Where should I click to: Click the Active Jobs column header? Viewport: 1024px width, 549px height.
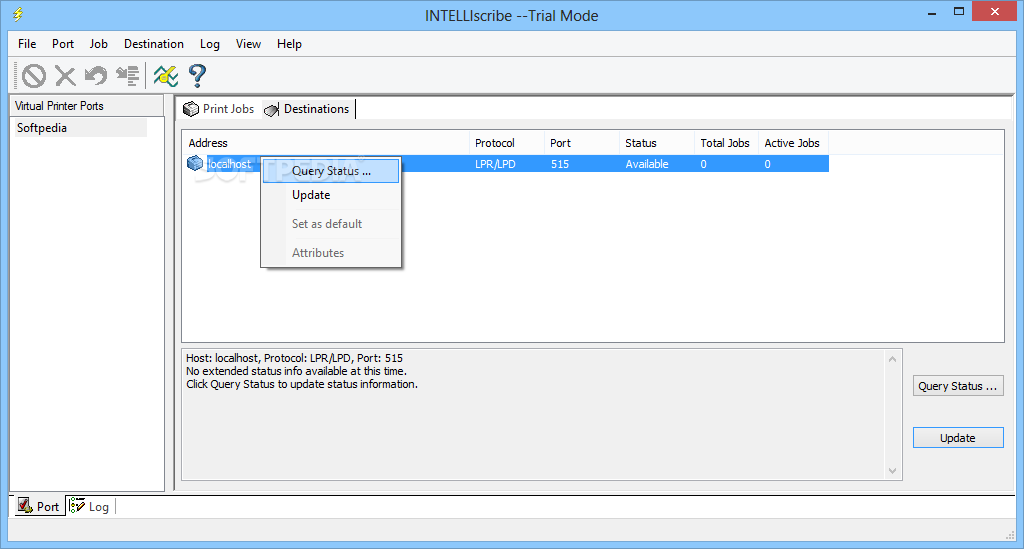[793, 143]
